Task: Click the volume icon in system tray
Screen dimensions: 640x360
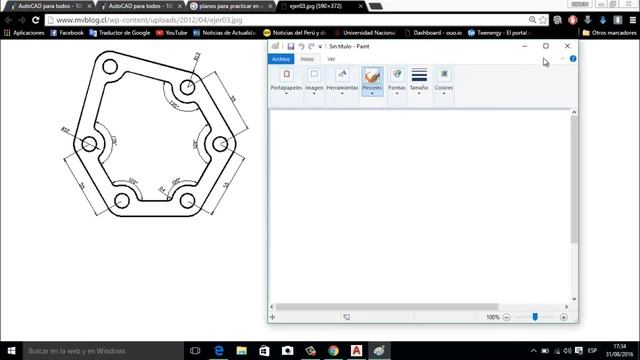Action: (567, 351)
